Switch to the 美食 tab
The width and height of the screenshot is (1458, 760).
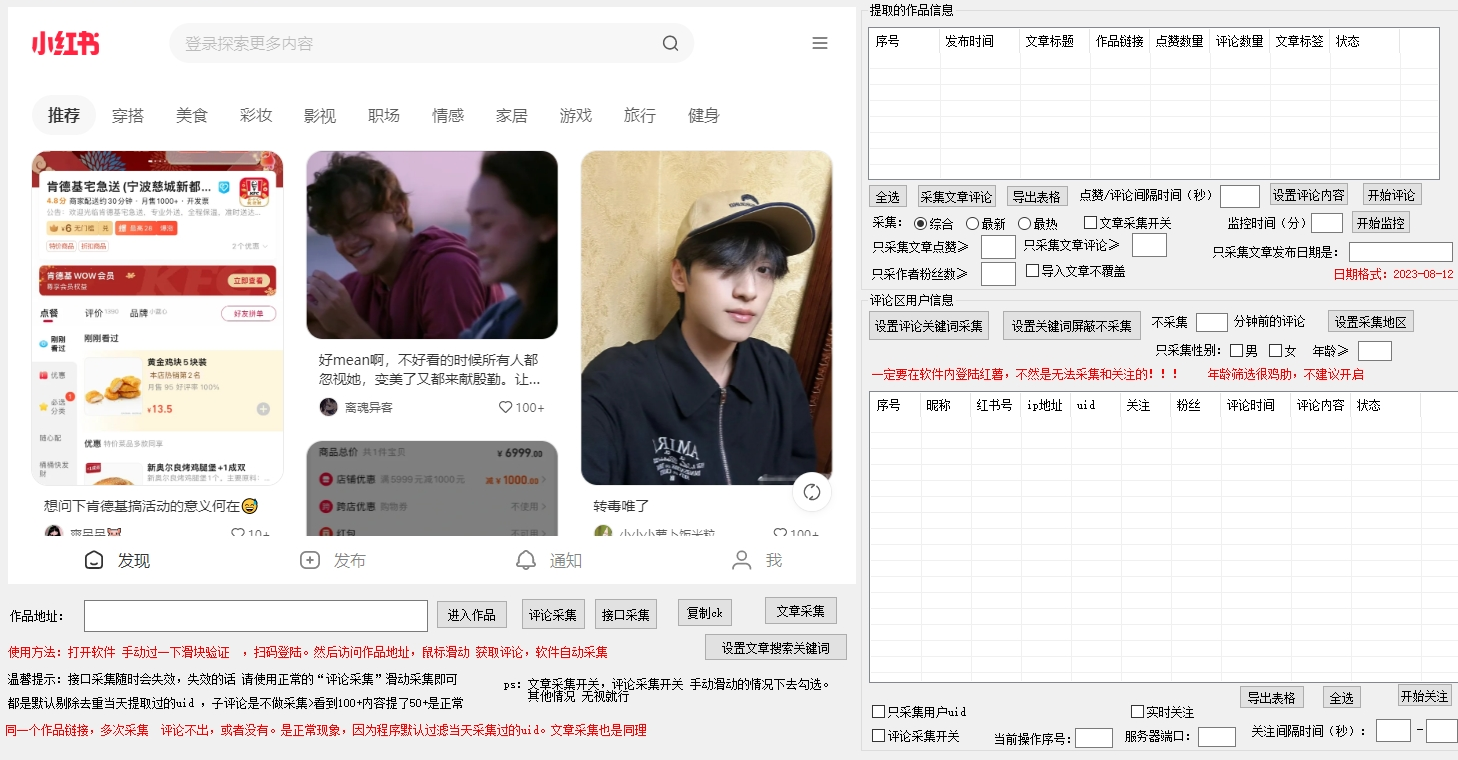pyautogui.click(x=192, y=115)
